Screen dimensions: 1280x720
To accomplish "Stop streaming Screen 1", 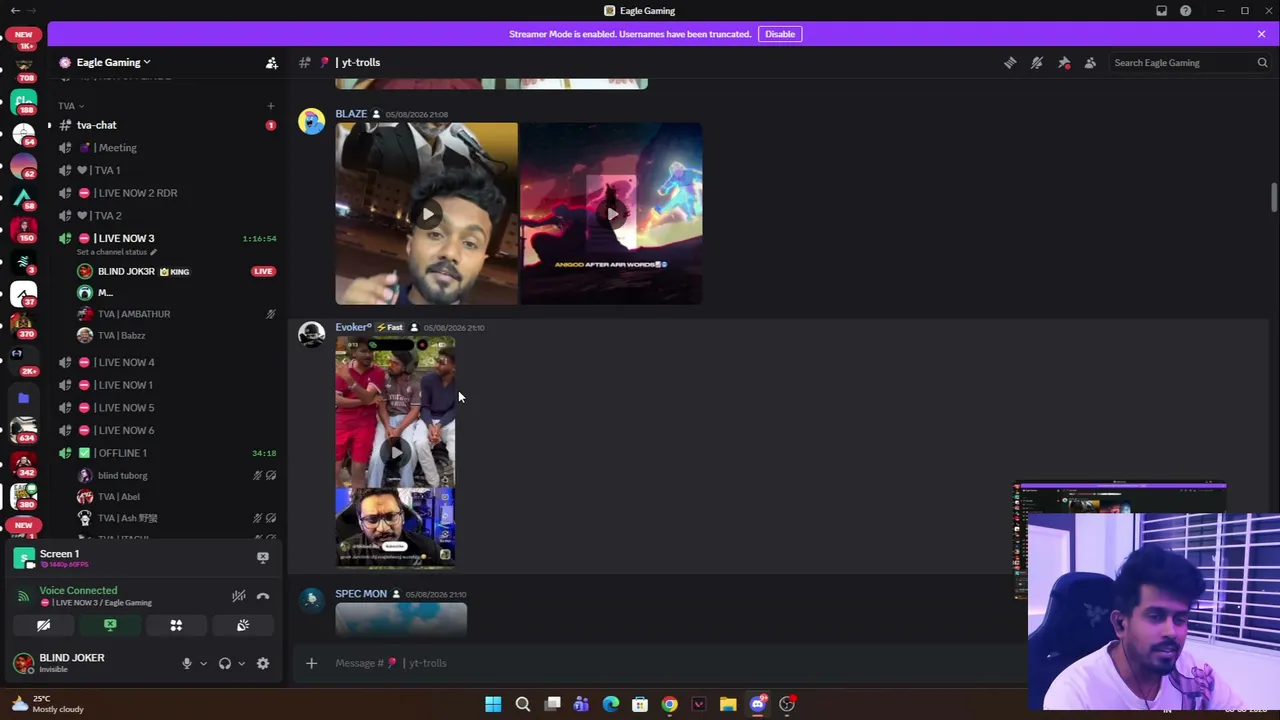I will point(263,558).
